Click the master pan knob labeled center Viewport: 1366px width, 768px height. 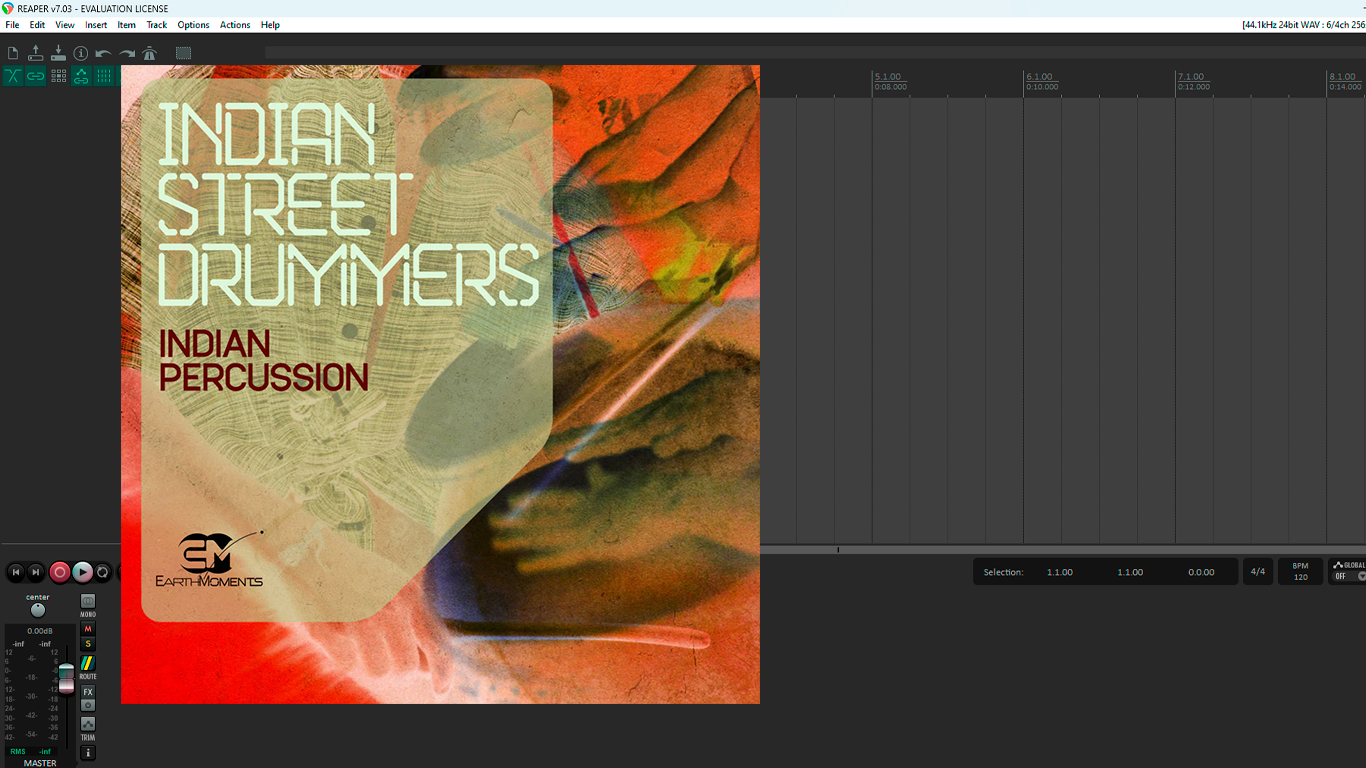(x=38, y=610)
